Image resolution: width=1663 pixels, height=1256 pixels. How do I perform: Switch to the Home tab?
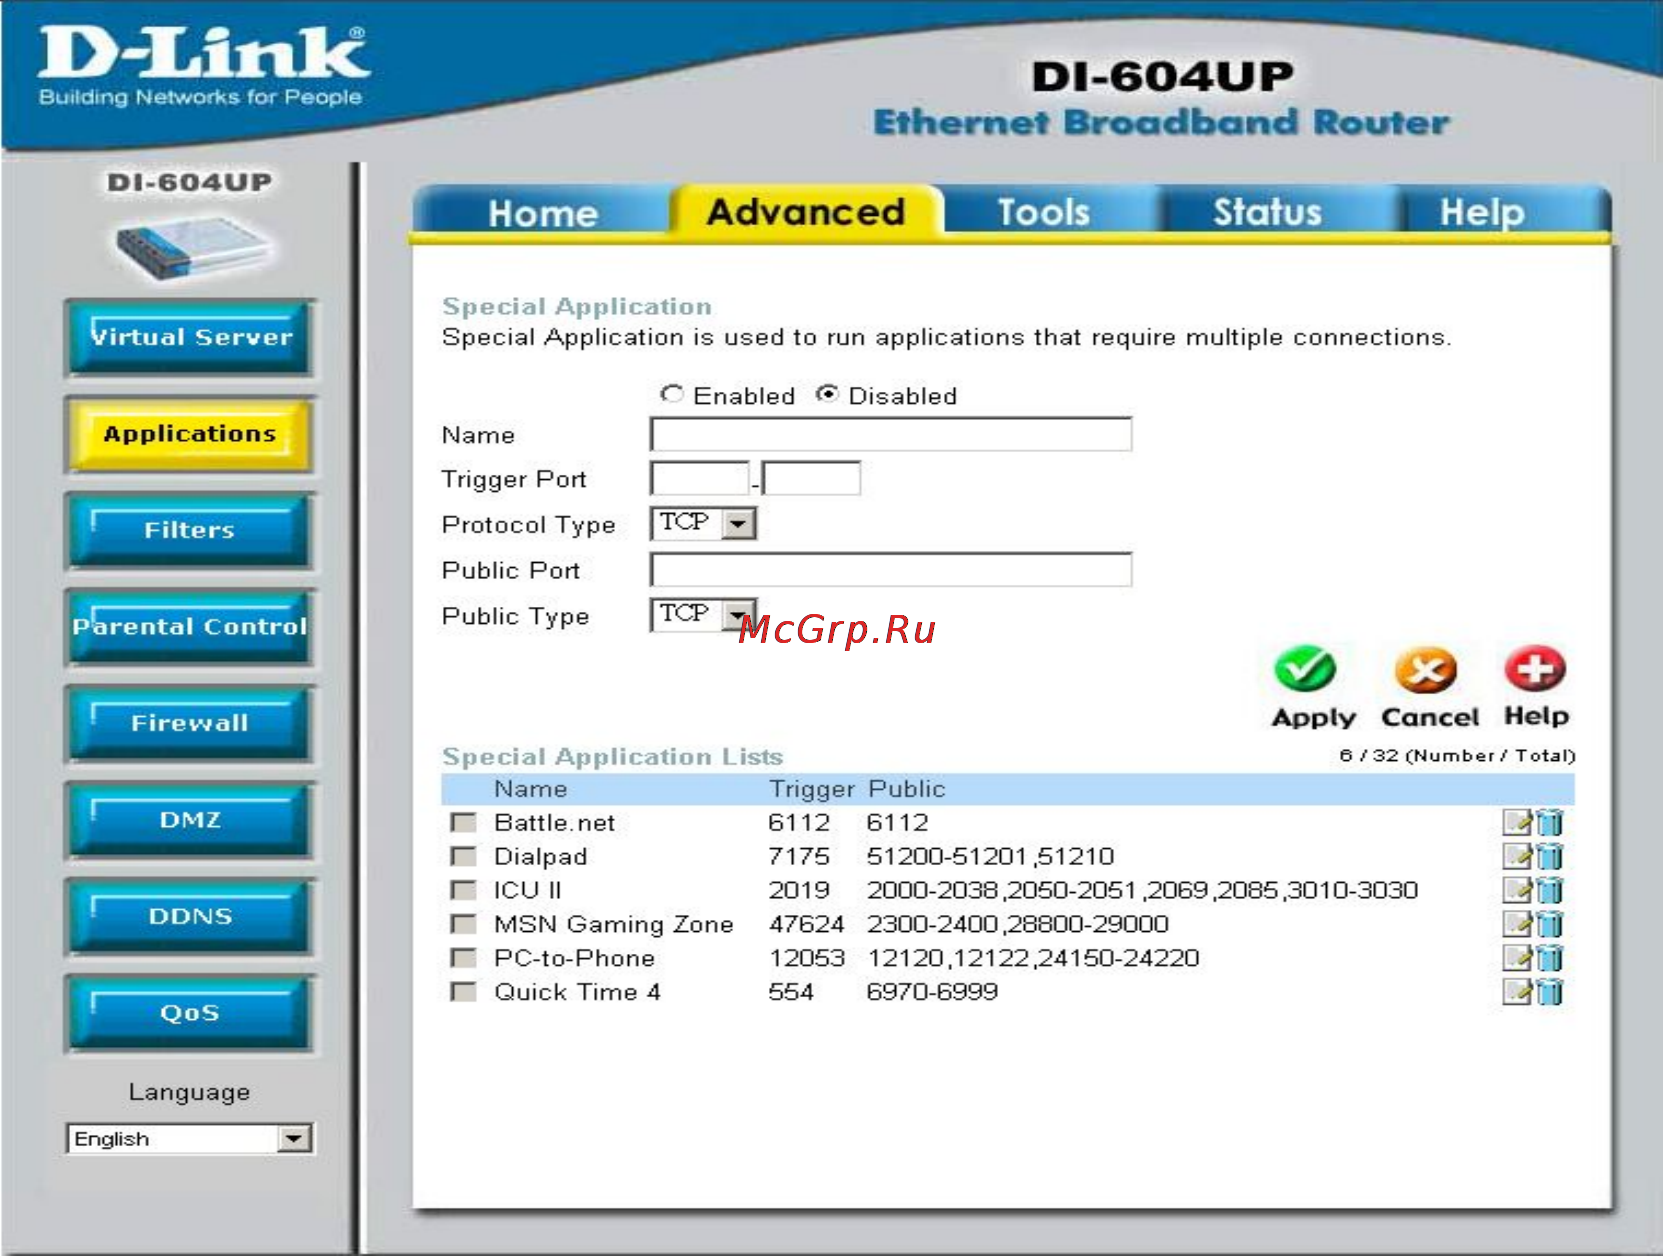pyautogui.click(x=543, y=213)
